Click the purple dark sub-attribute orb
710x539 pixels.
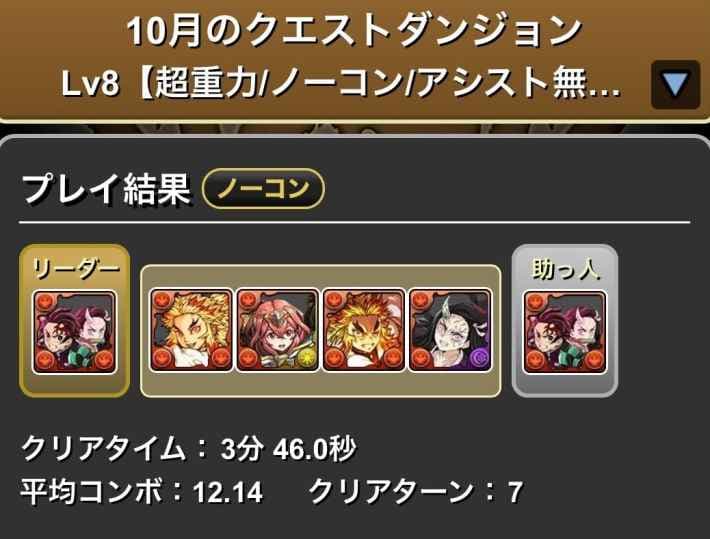480,360
